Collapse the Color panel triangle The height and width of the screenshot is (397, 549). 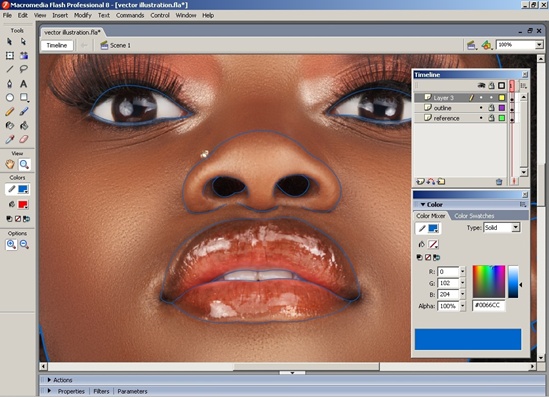[x=423, y=204]
